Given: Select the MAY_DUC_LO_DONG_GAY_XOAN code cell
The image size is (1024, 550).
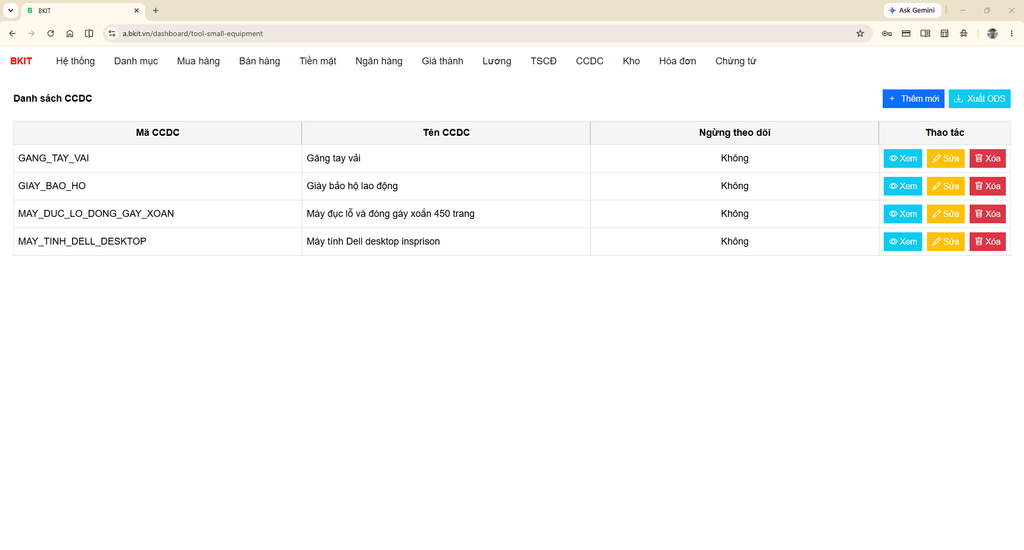Looking at the screenshot, I should (157, 214).
